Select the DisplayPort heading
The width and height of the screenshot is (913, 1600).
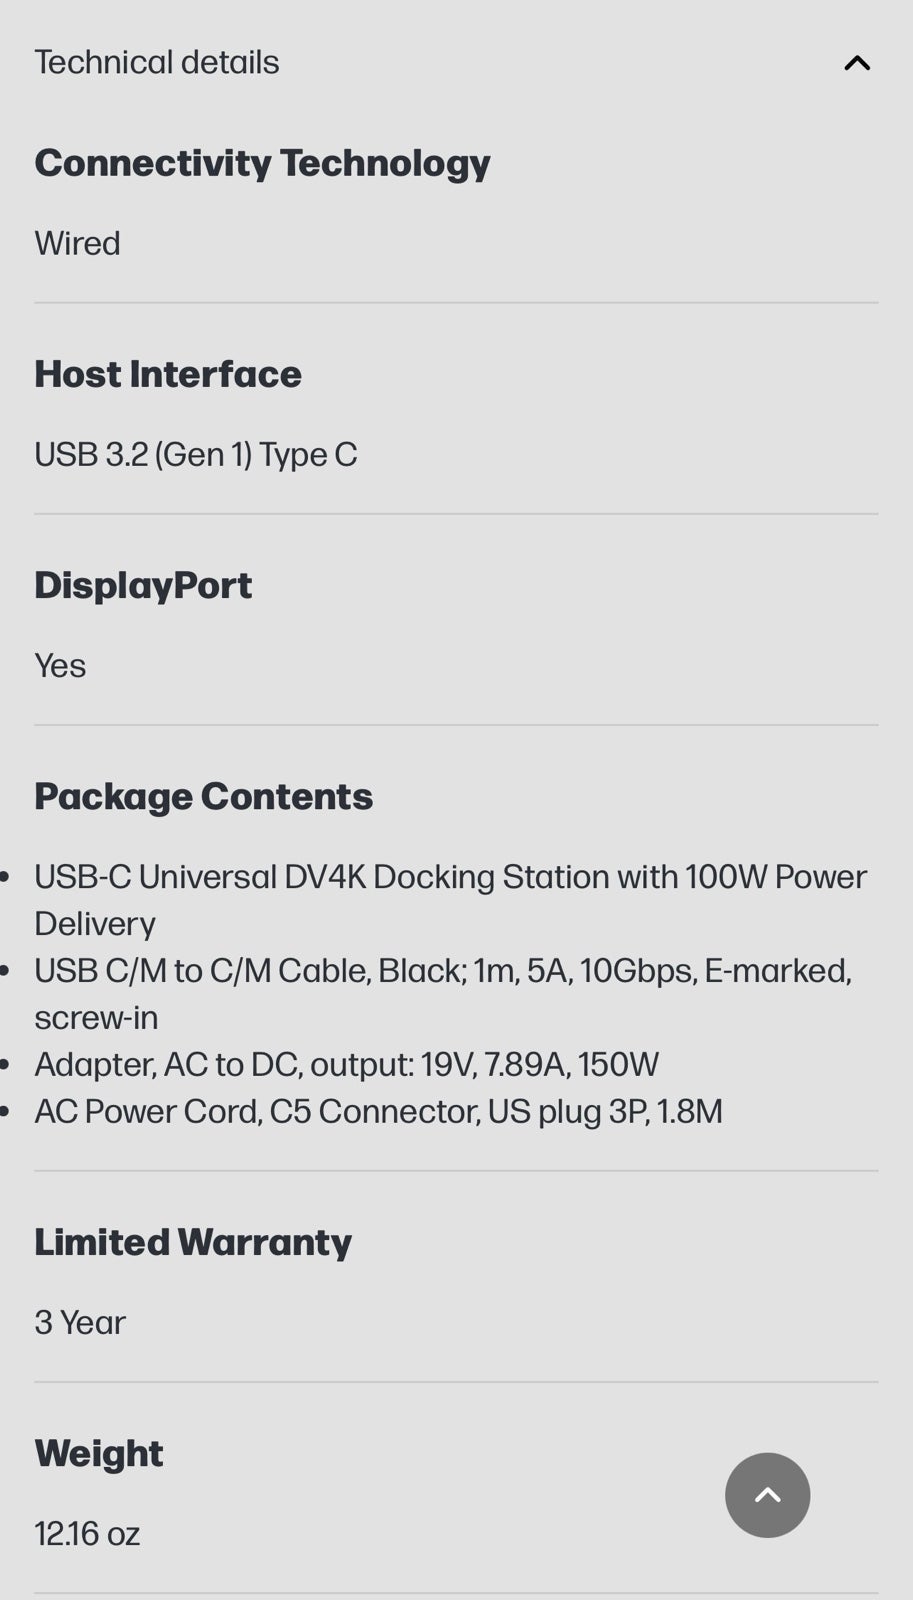[x=143, y=585]
